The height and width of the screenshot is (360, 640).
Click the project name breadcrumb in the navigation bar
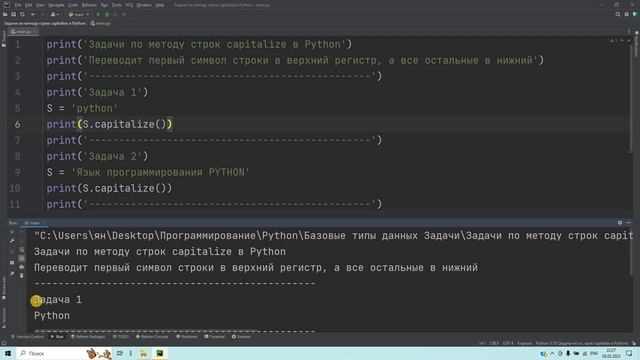tap(45, 23)
